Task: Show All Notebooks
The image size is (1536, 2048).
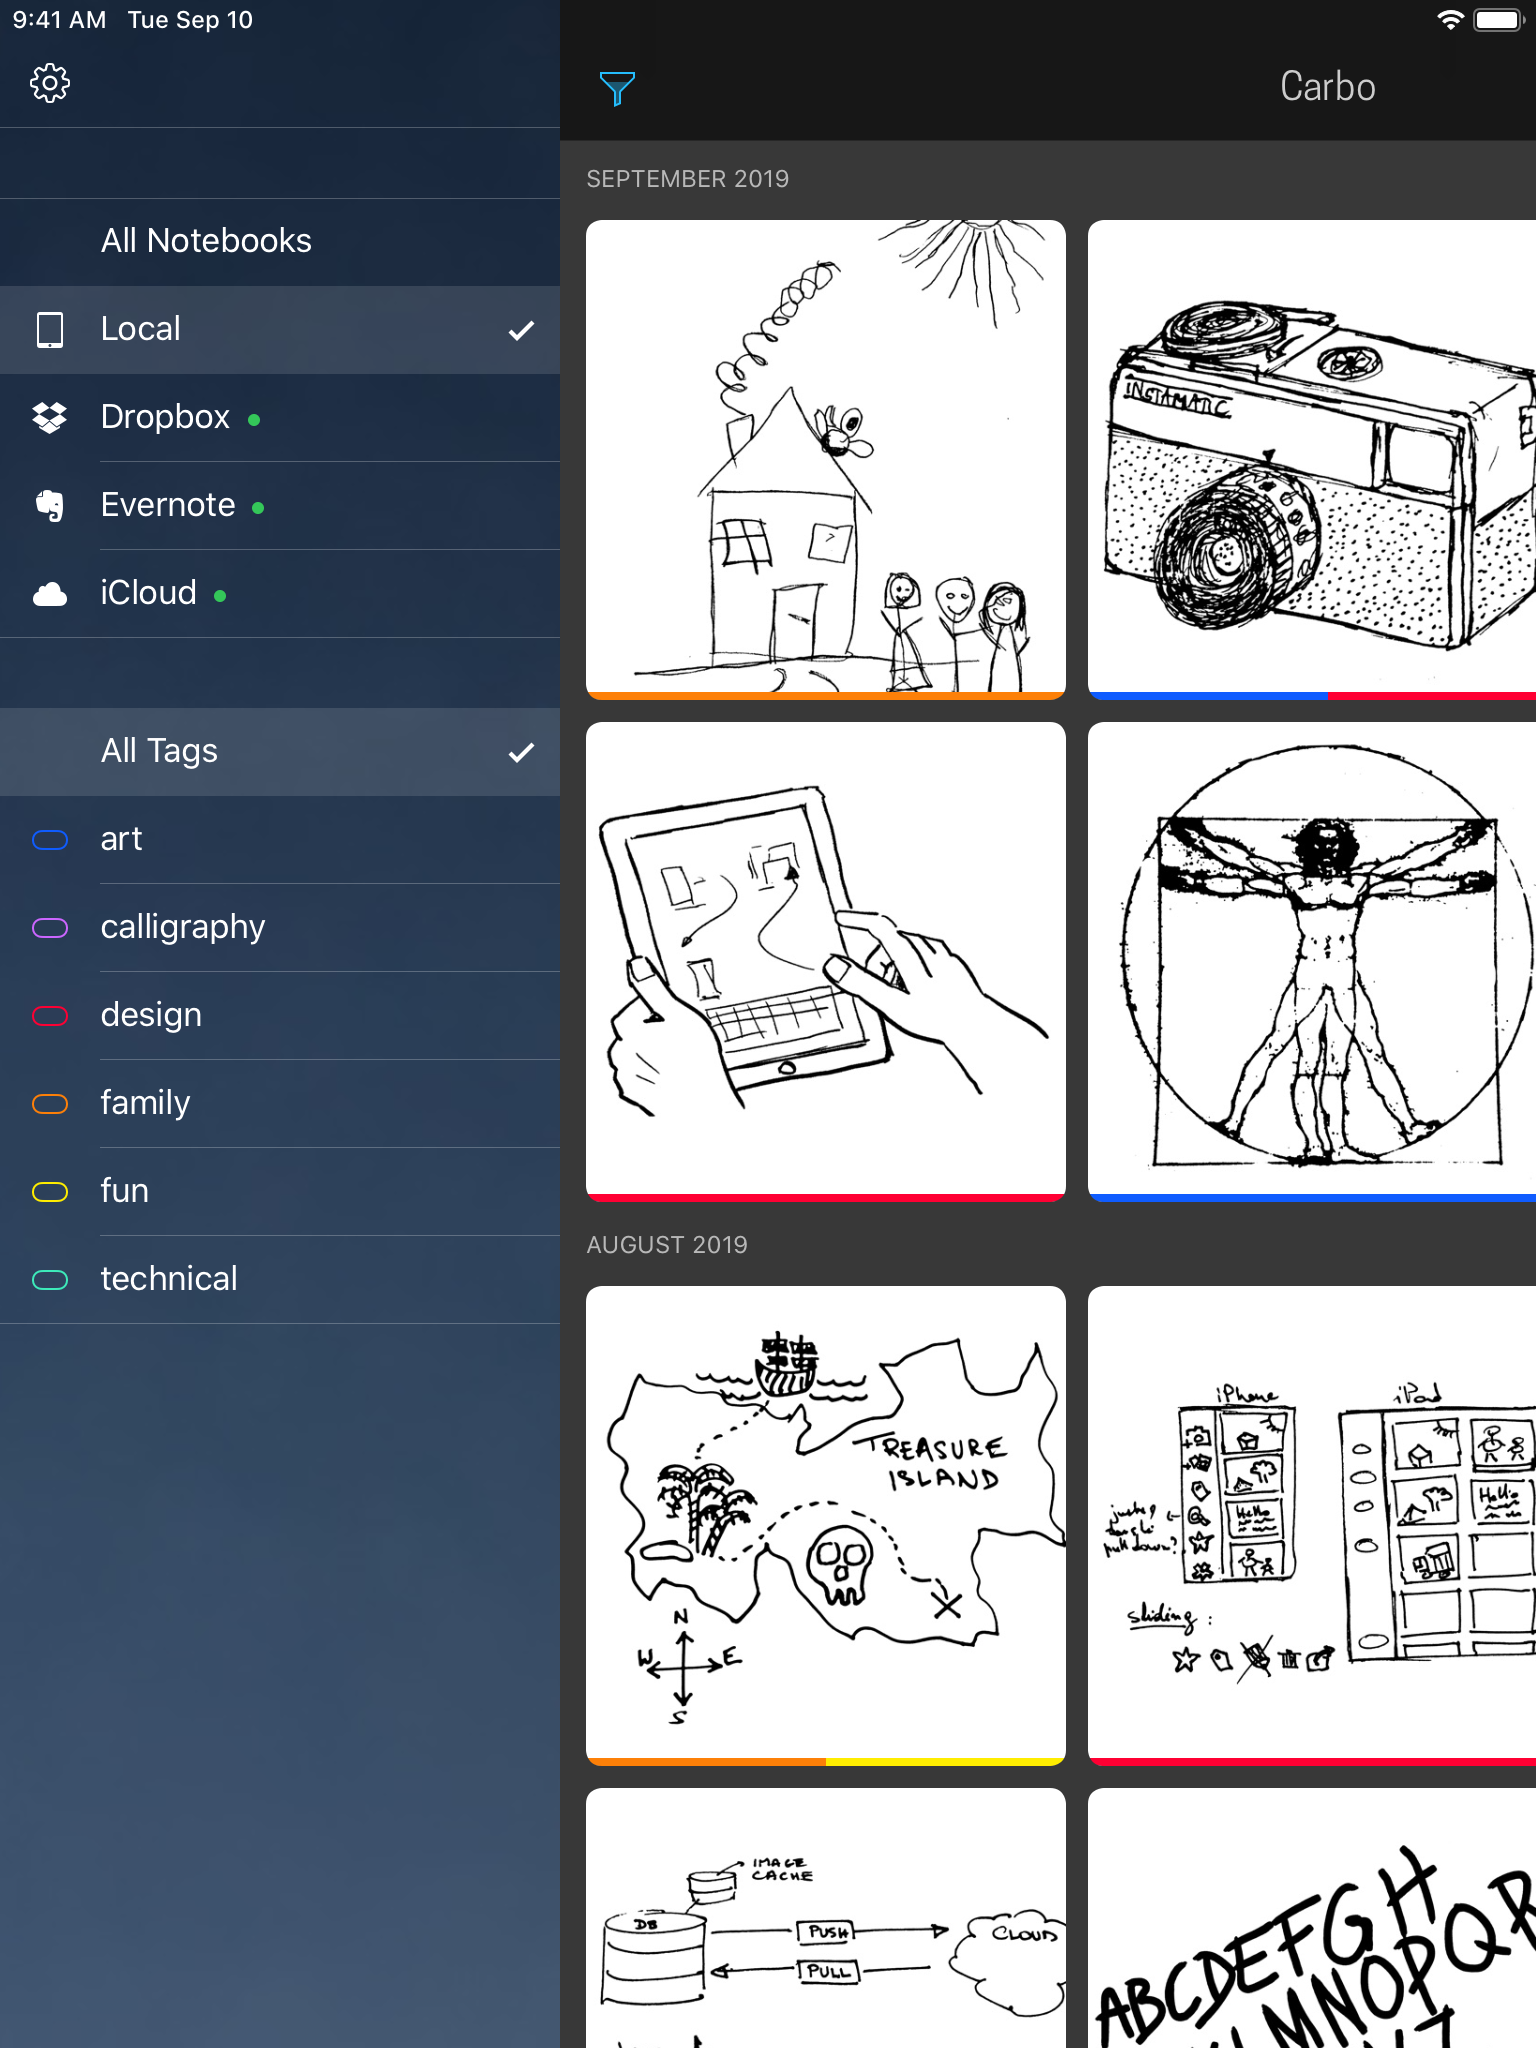Action: pyautogui.click(x=280, y=242)
